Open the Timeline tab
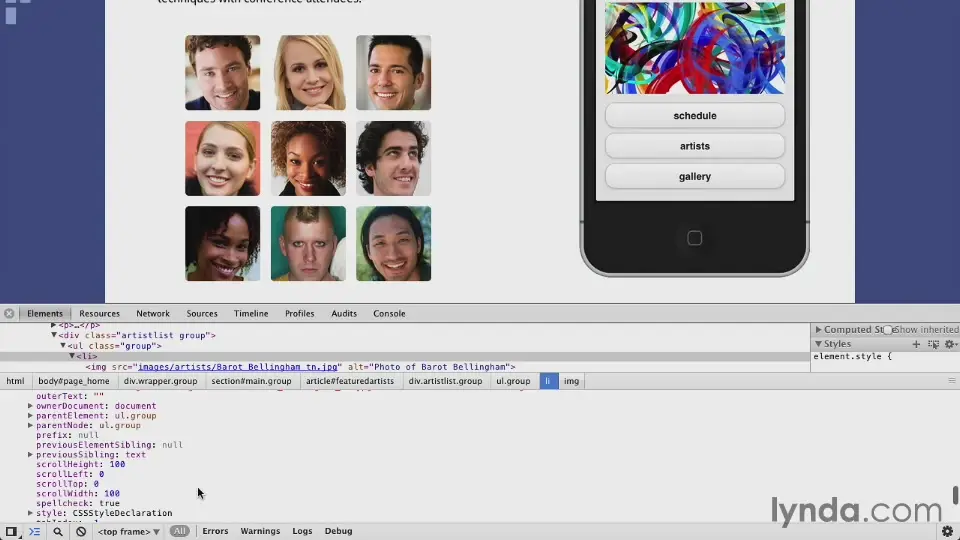The height and width of the screenshot is (540, 960). [251, 313]
